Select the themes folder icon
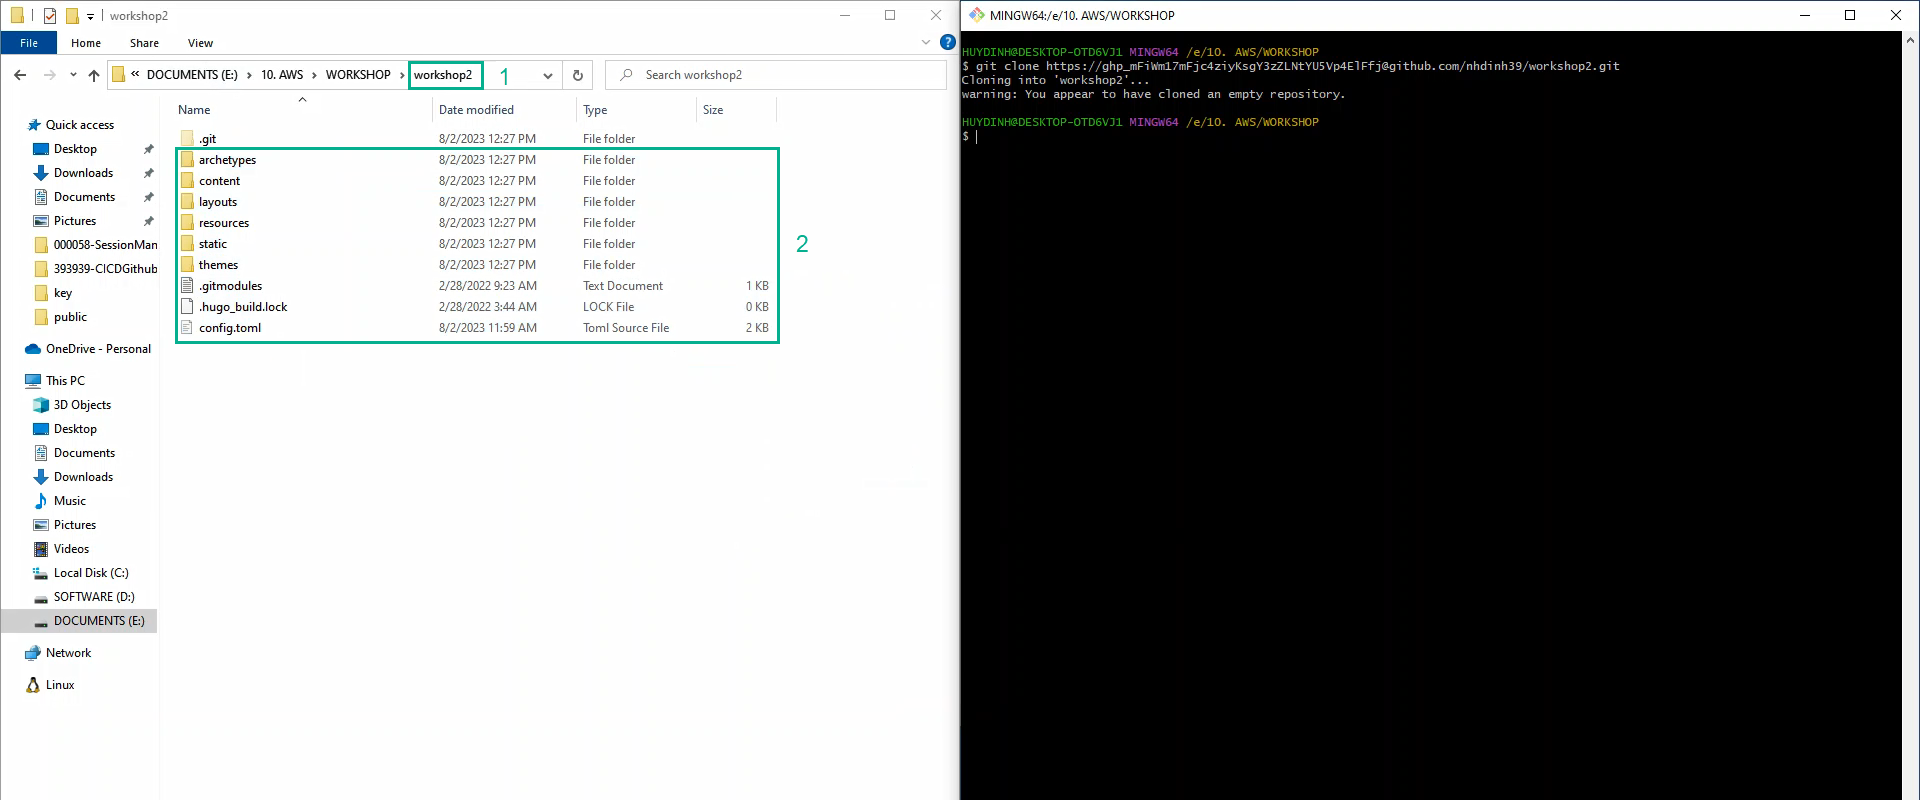The width and height of the screenshot is (1920, 800). (187, 265)
